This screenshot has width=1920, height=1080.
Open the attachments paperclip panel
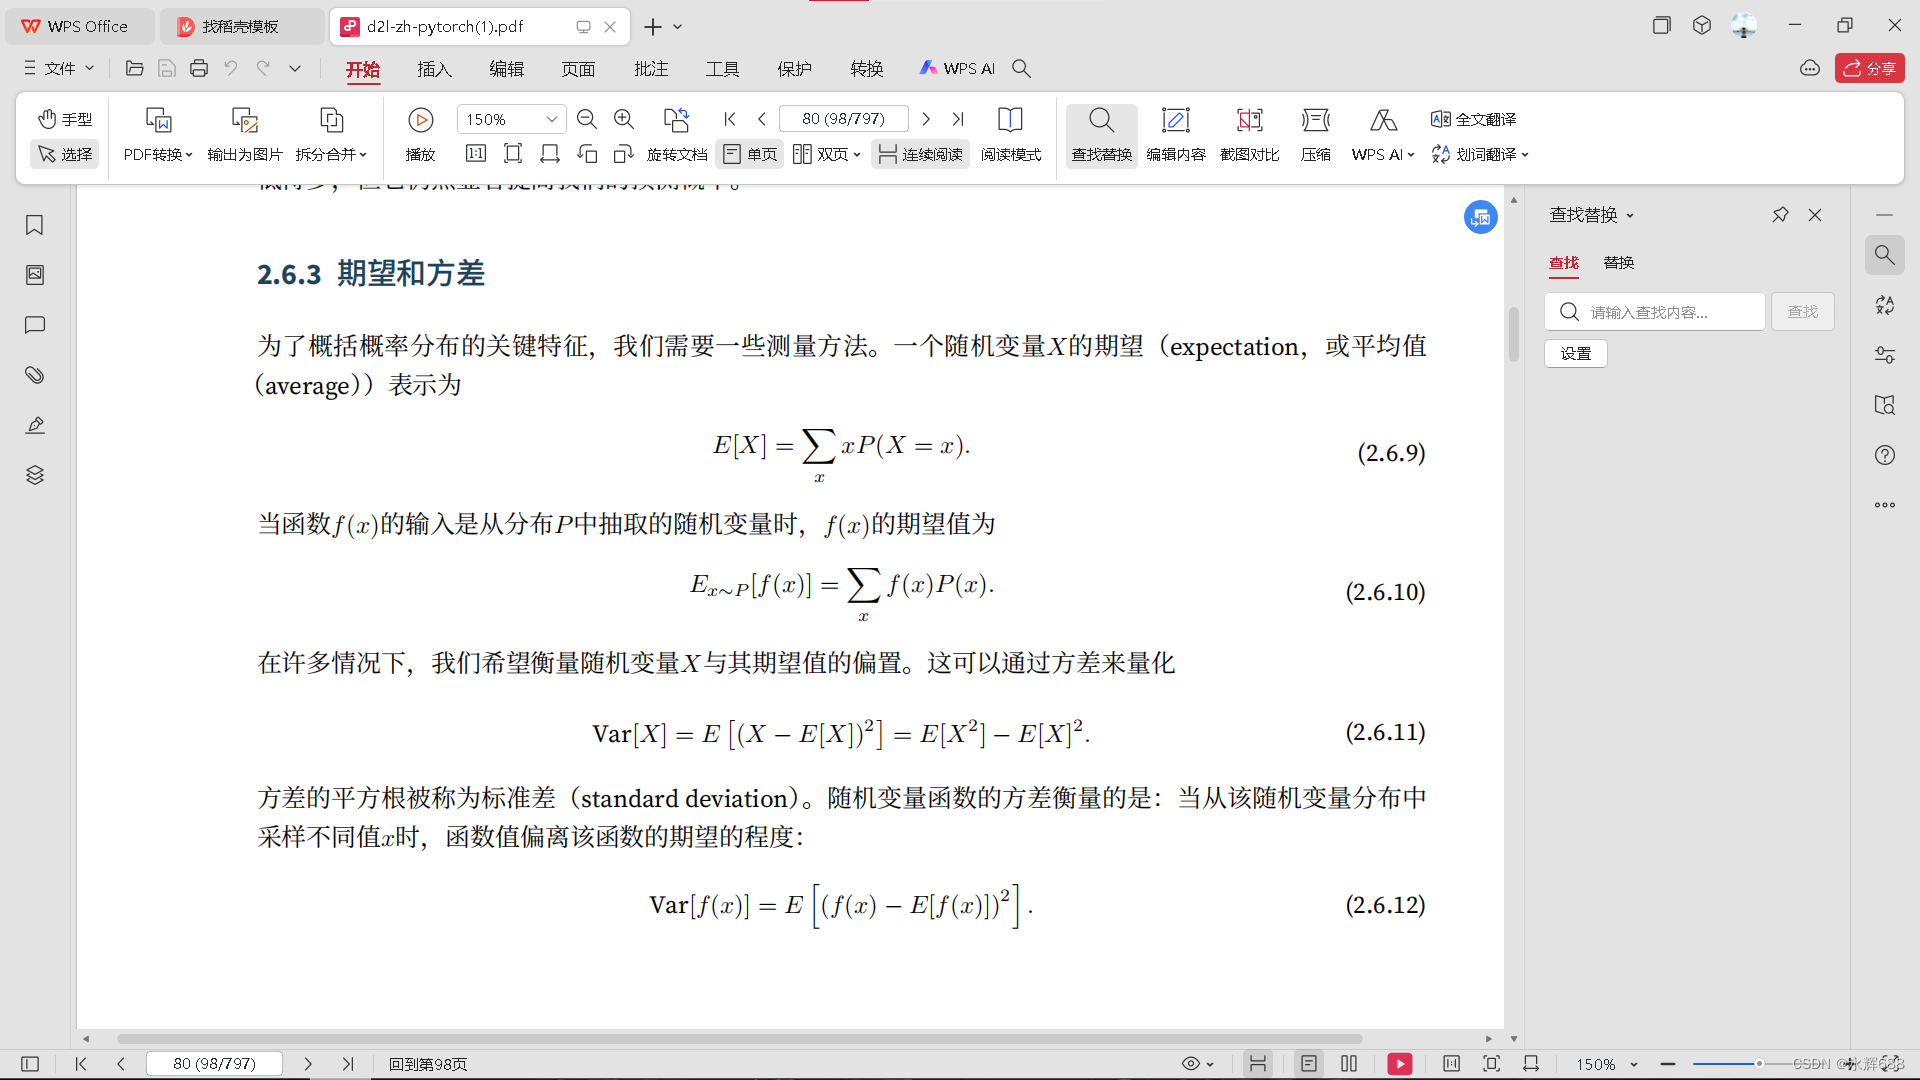35,375
